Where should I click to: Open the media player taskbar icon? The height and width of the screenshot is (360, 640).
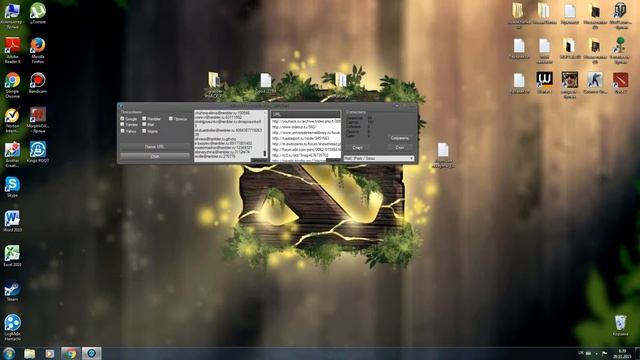(x=50, y=353)
